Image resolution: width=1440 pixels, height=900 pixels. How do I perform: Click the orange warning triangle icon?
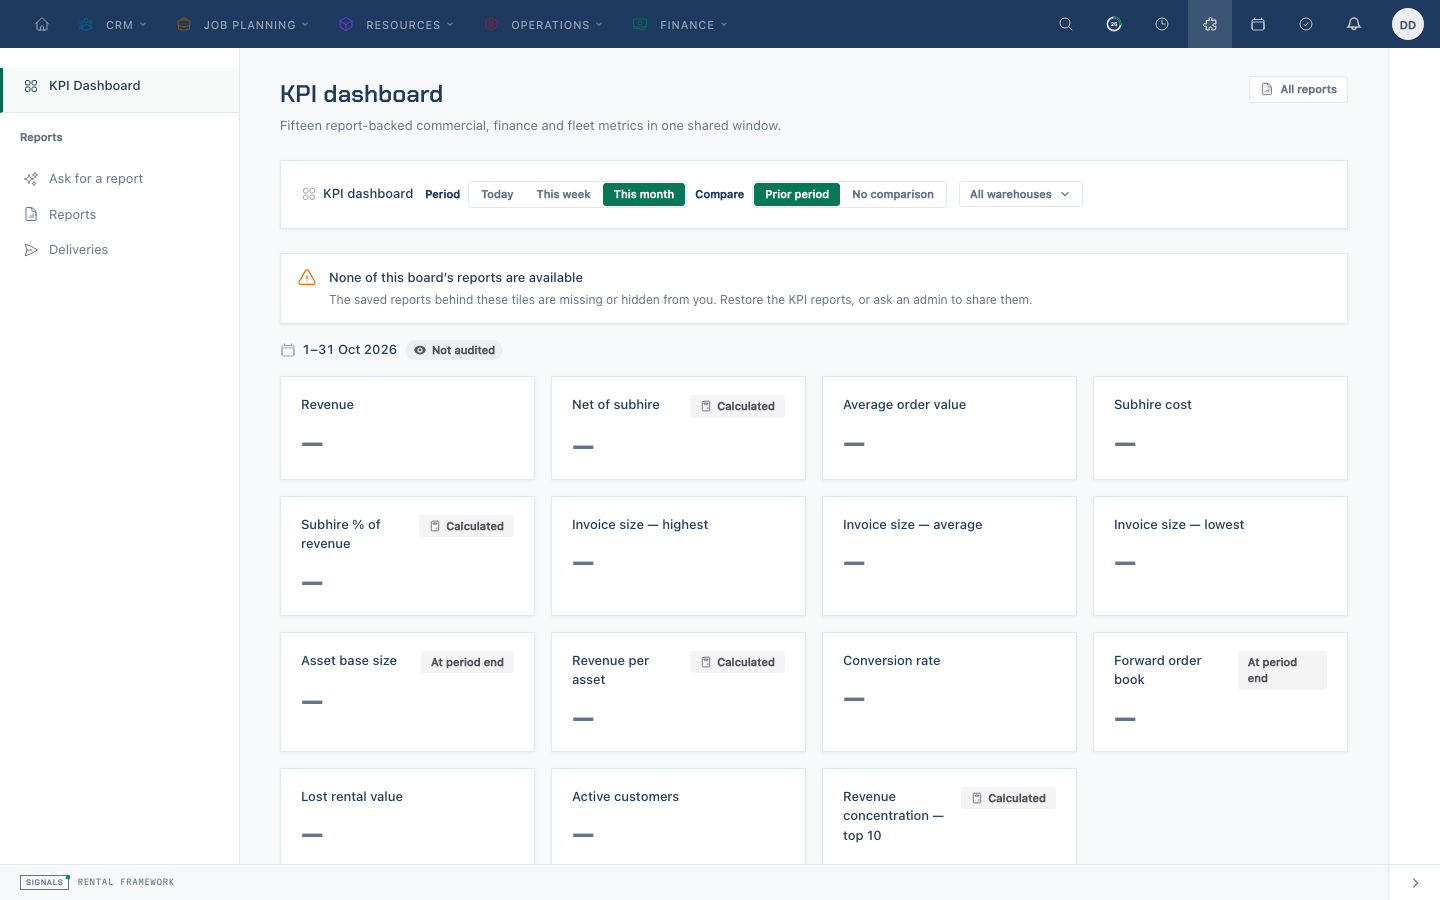click(307, 277)
